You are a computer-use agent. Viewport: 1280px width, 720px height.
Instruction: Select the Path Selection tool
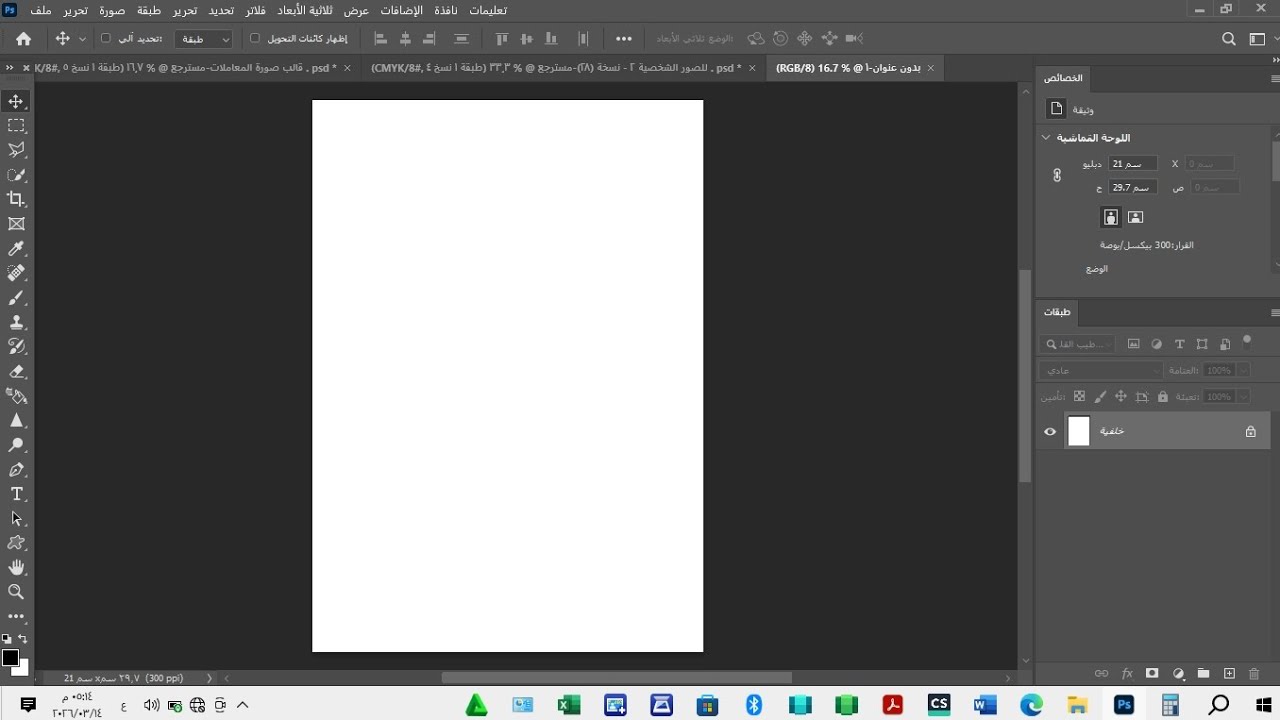tap(16, 519)
